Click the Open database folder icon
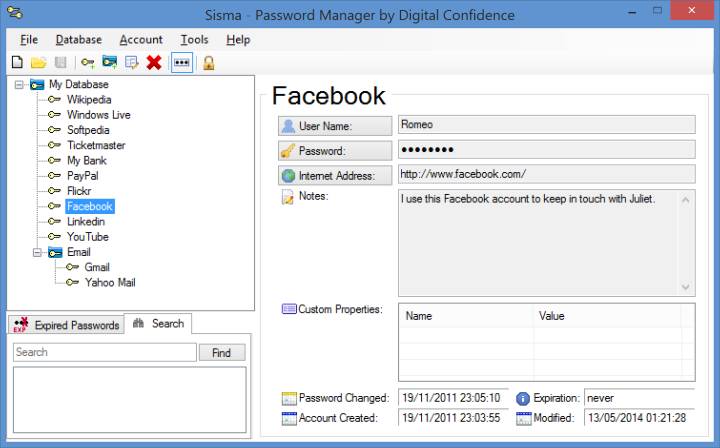720x448 pixels. (x=37, y=63)
